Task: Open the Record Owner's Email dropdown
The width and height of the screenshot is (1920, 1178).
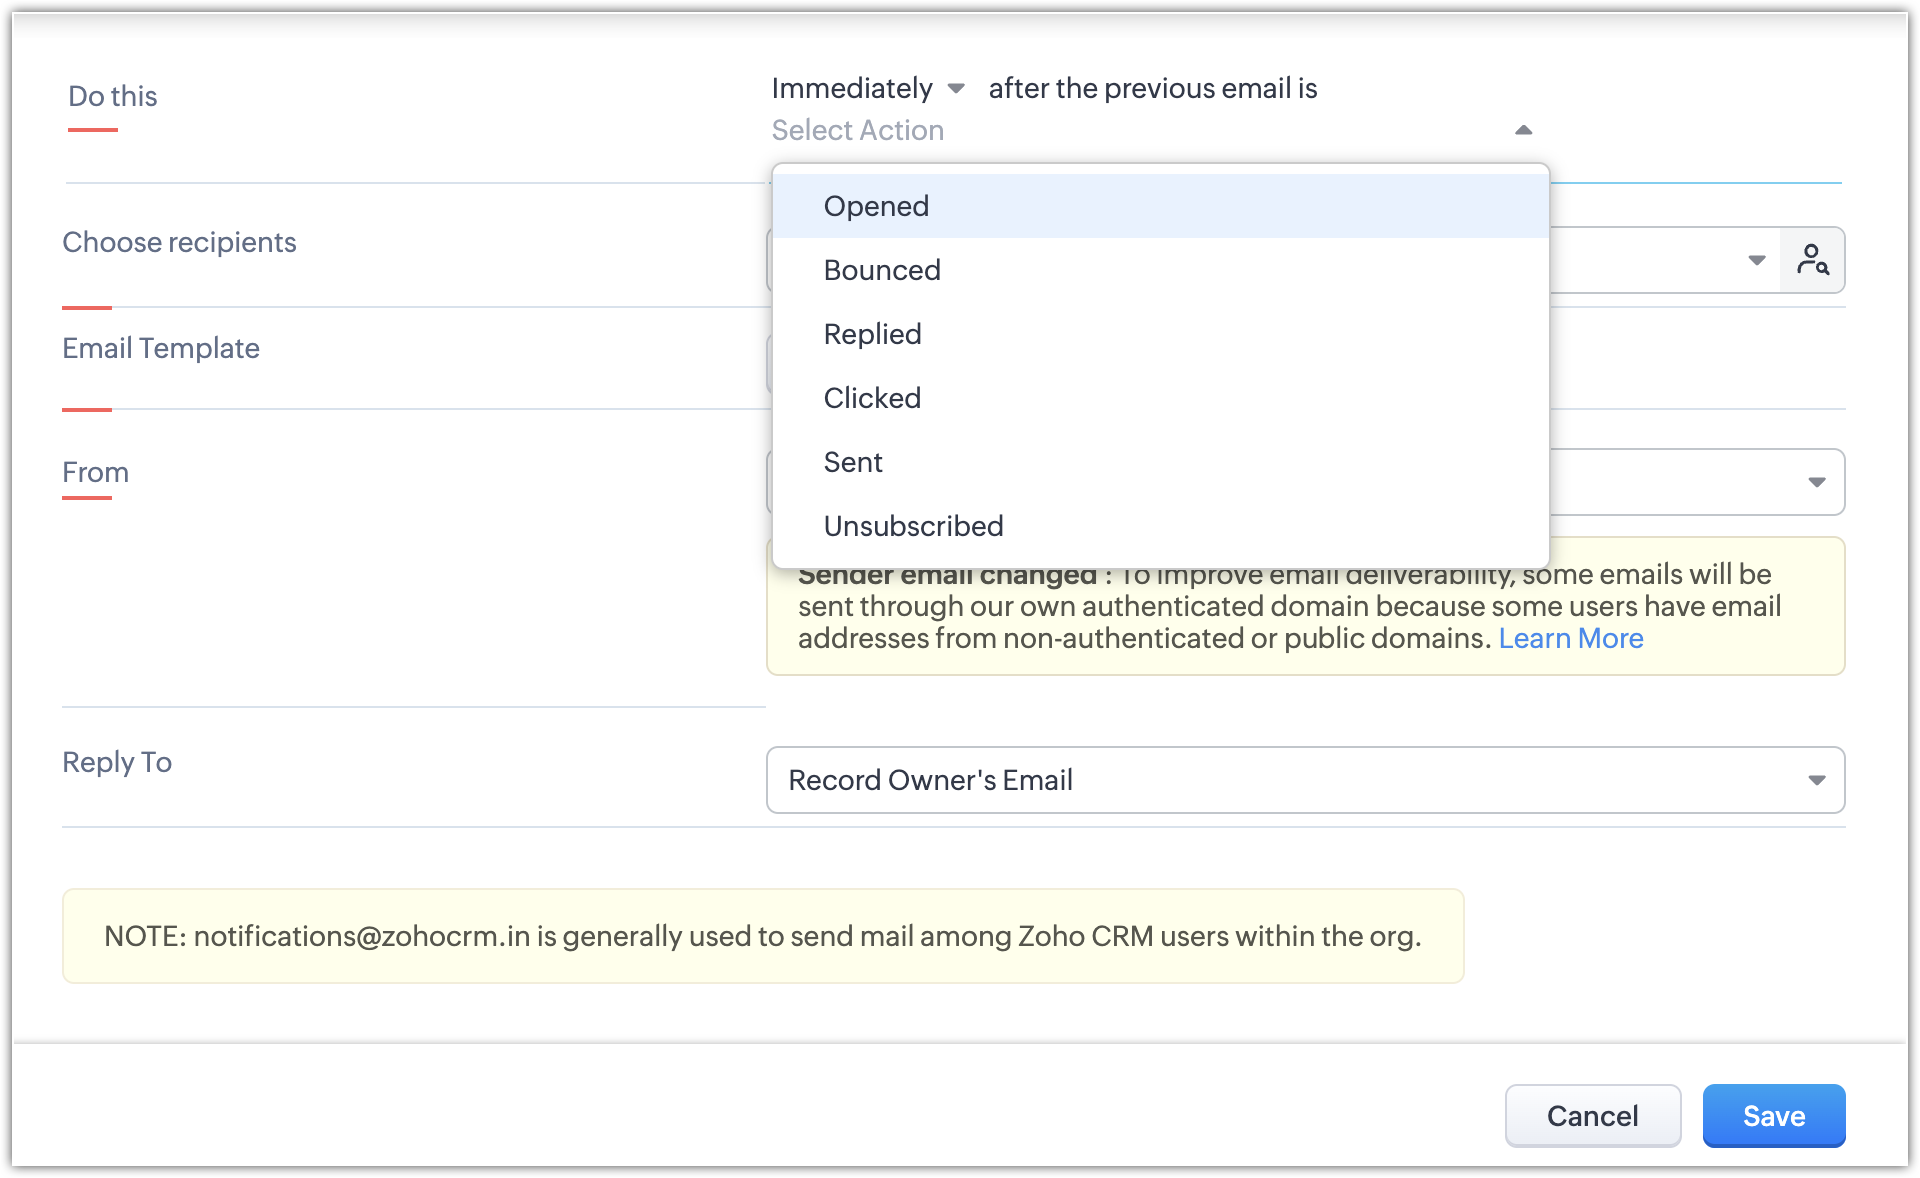Action: [x=1305, y=780]
